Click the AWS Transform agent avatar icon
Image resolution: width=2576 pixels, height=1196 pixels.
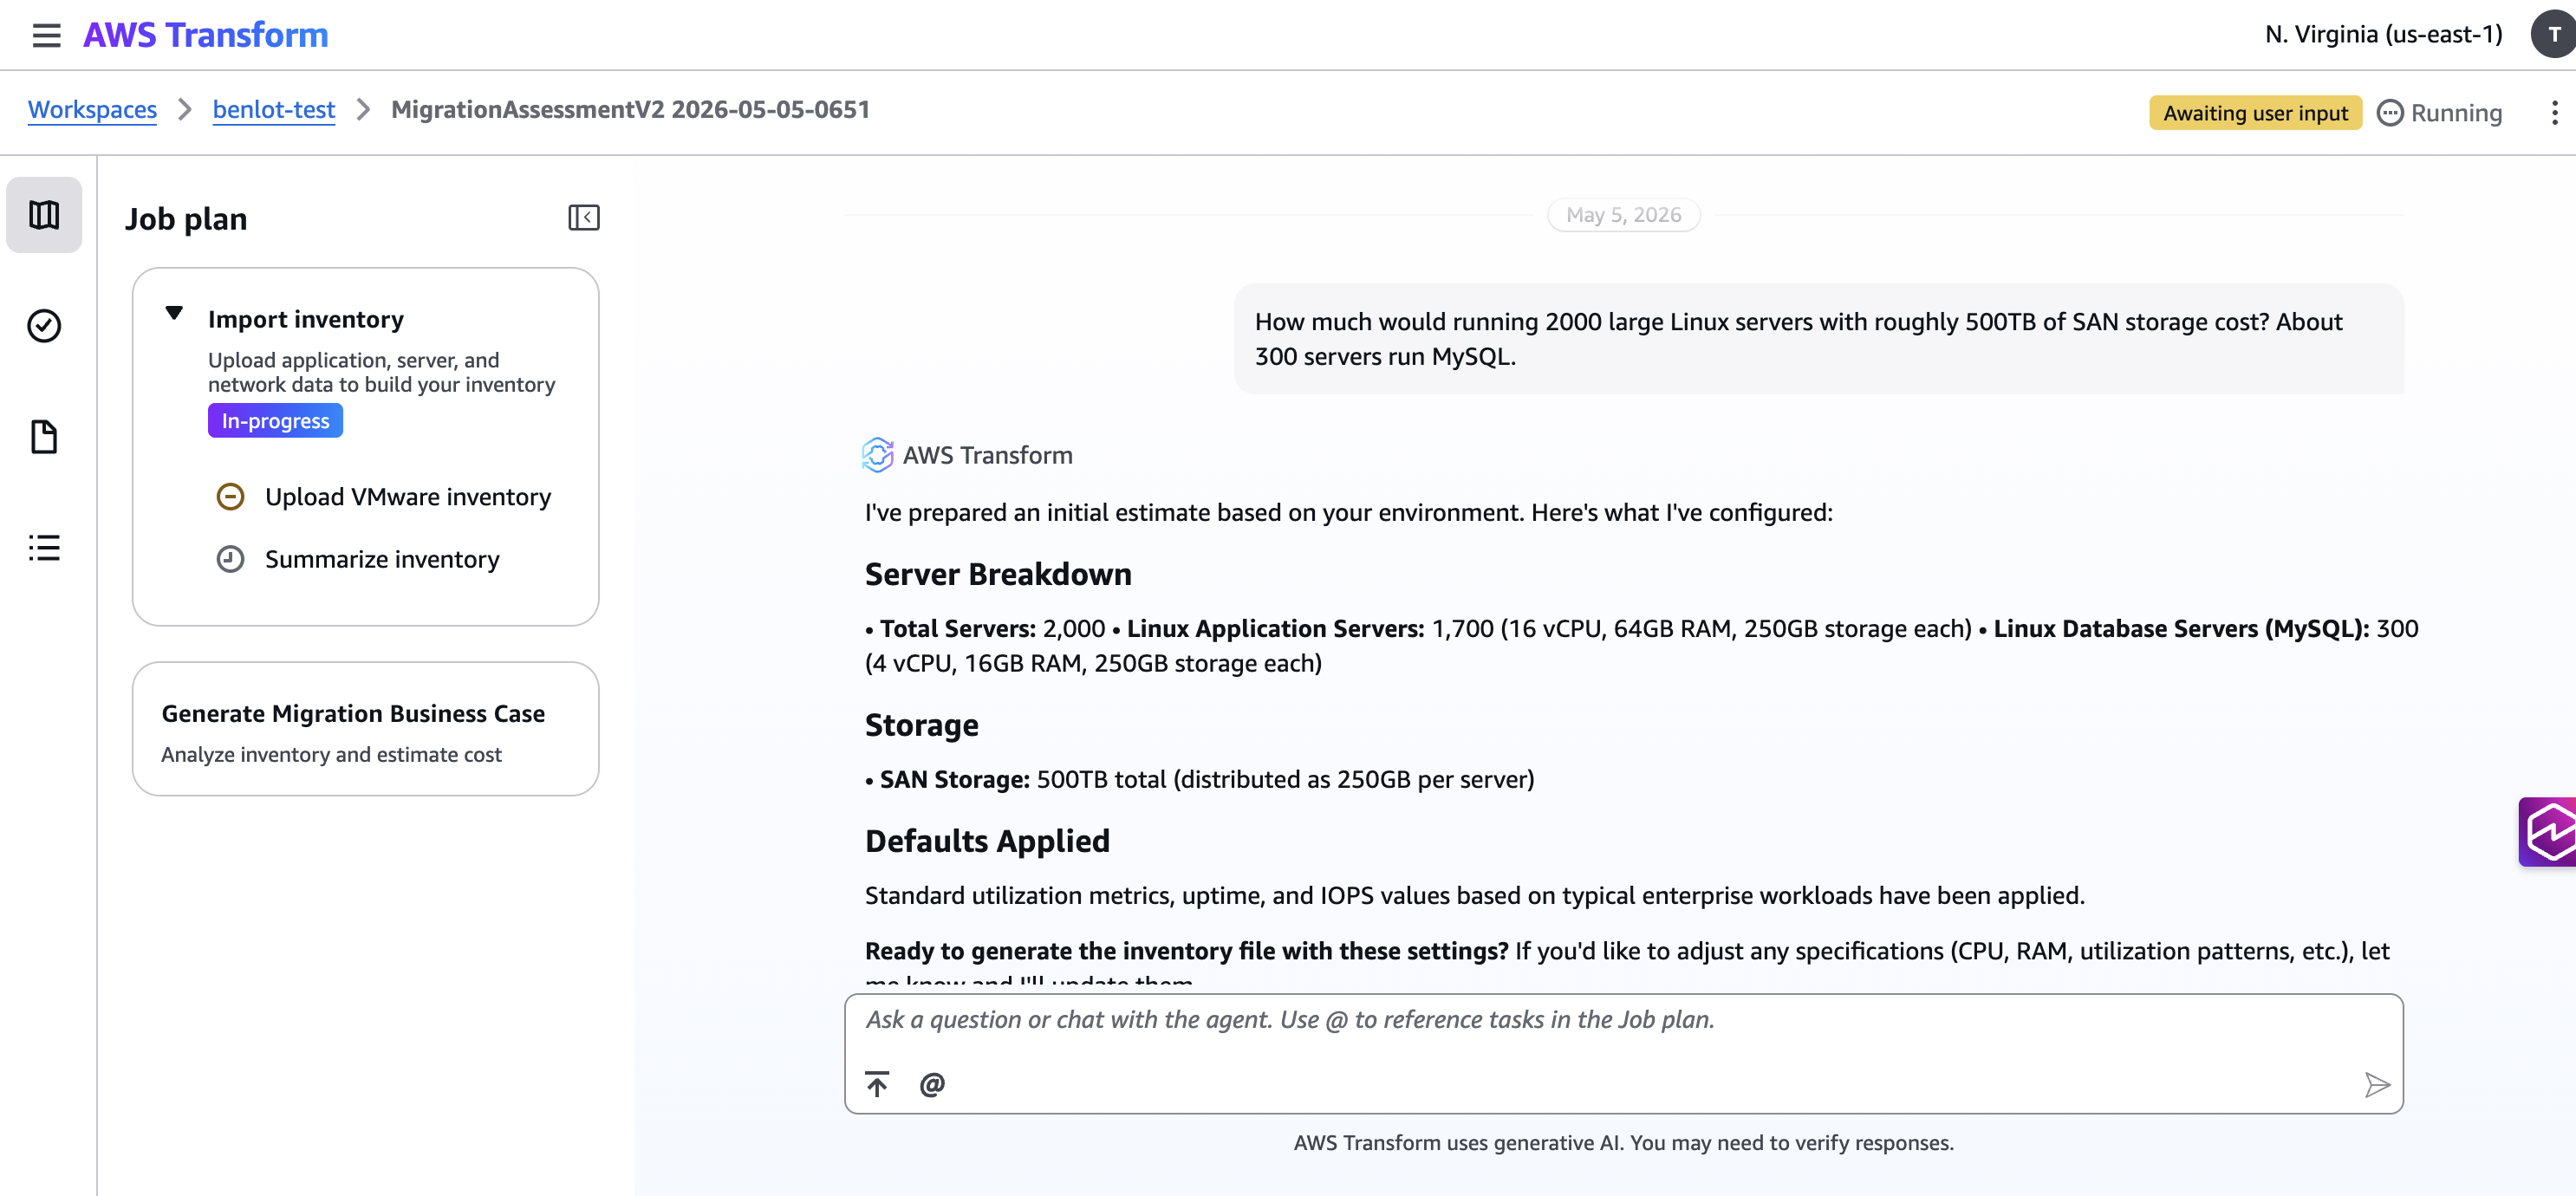(x=877, y=455)
